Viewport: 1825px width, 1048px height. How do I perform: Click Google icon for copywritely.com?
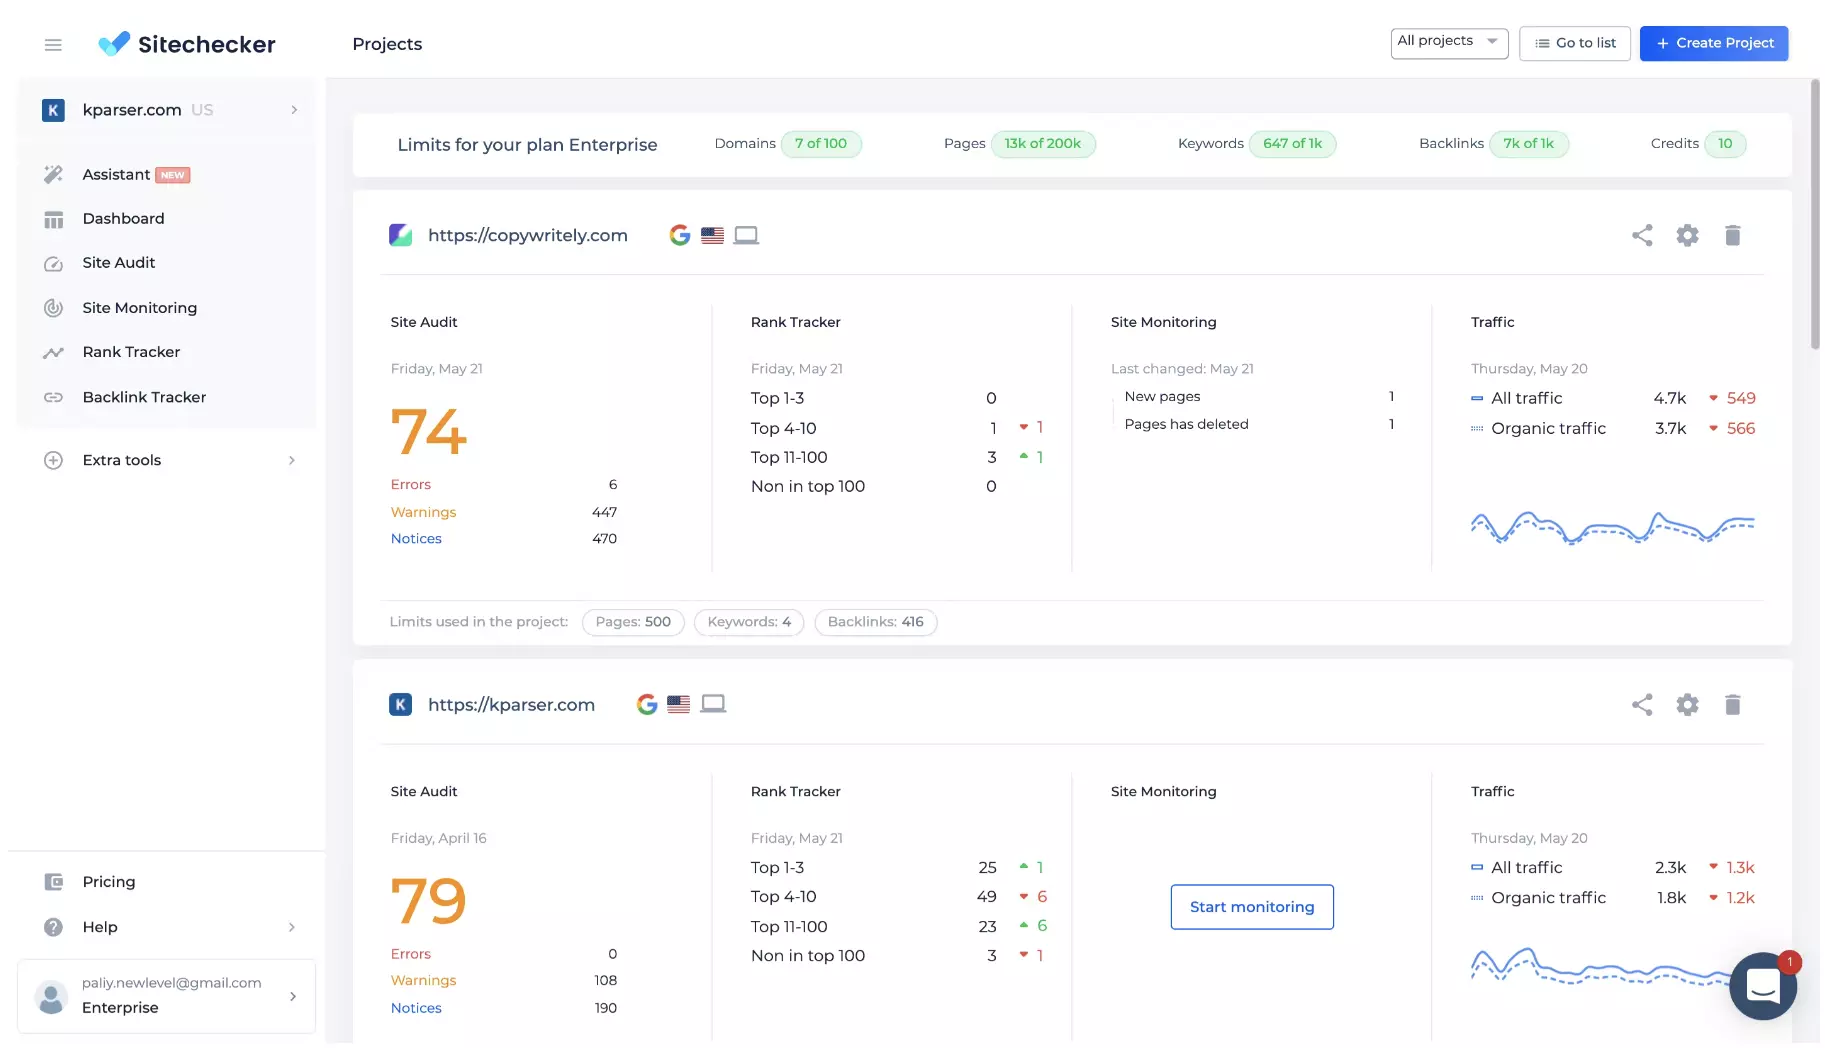680,235
